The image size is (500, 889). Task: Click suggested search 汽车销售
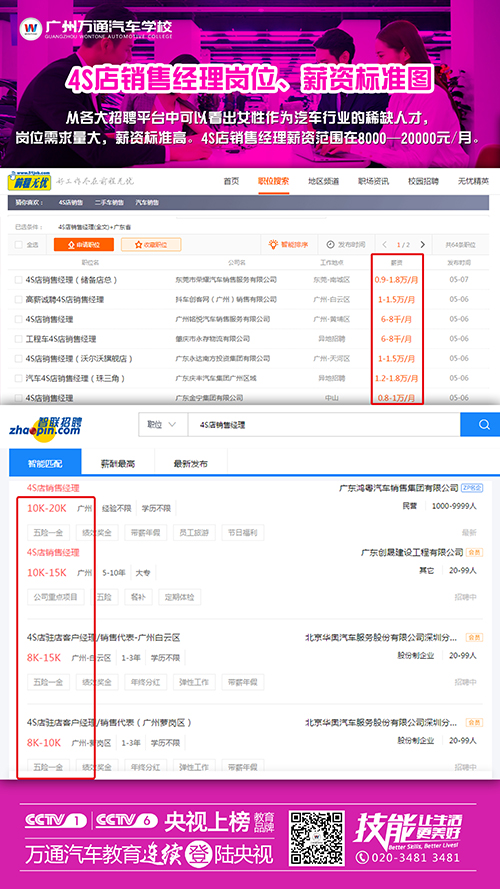147,202
